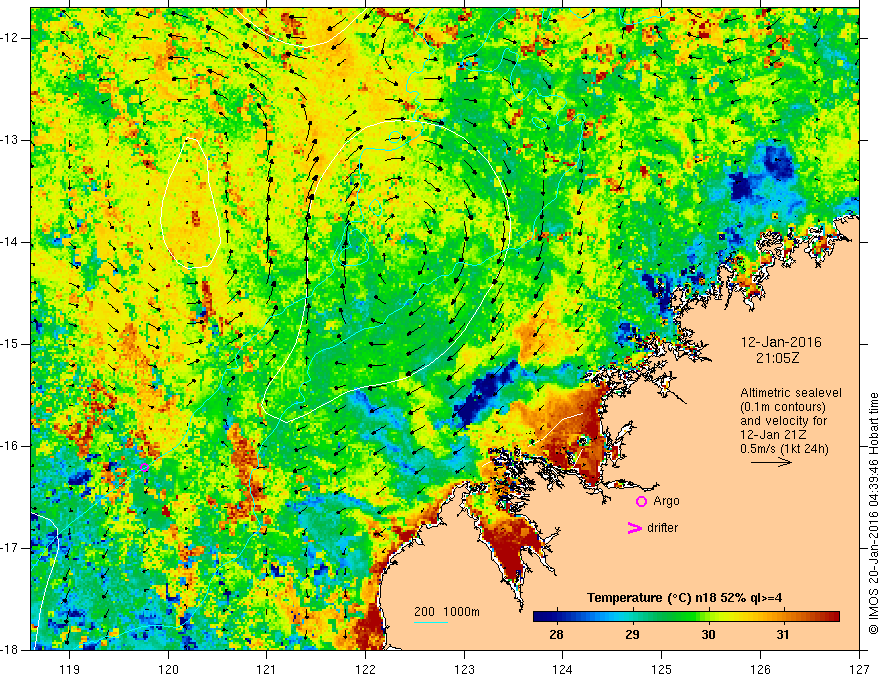Click the color bar label "31"

tap(783, 635)
